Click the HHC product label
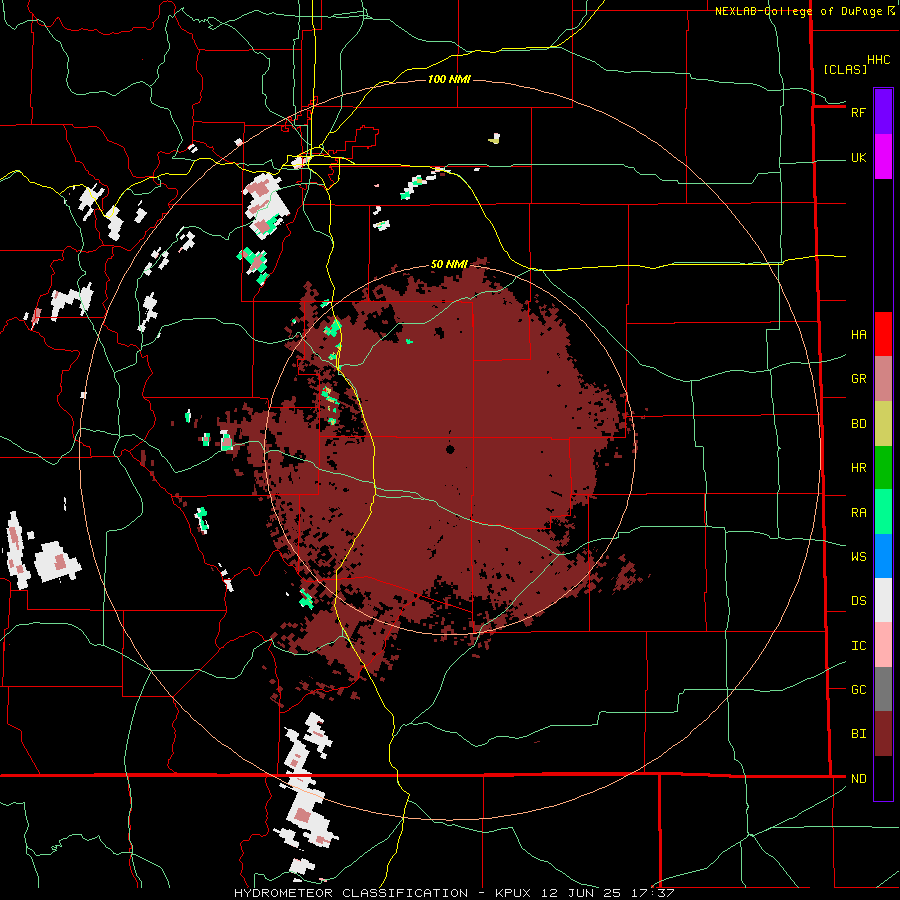900x900 pixels. pos(879,60)
